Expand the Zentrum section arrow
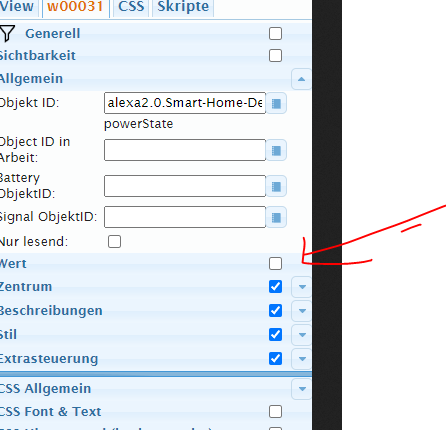The height and width of the screenshot is (430, 446). point(302,287)
